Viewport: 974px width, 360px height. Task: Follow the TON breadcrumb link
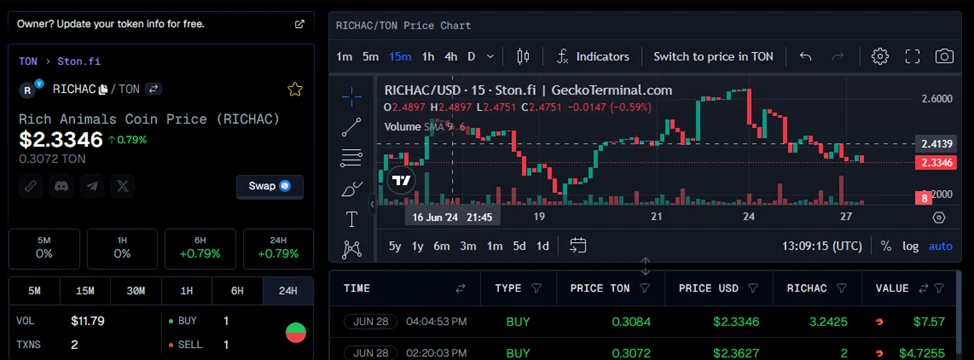(28, 61)
